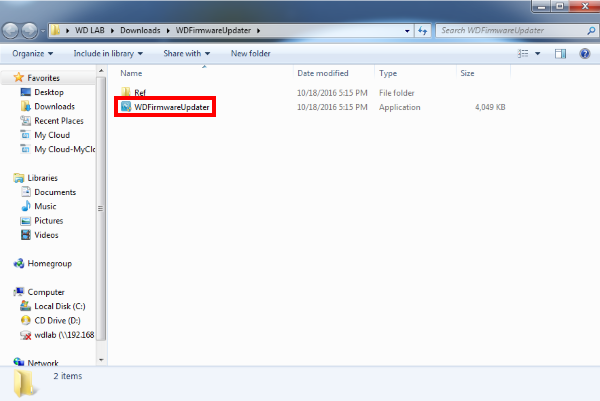Click WDFirmwareUpdater breadcrumb in address bar
This screenshot has height=401, width=600.
(x=213, y=30)
